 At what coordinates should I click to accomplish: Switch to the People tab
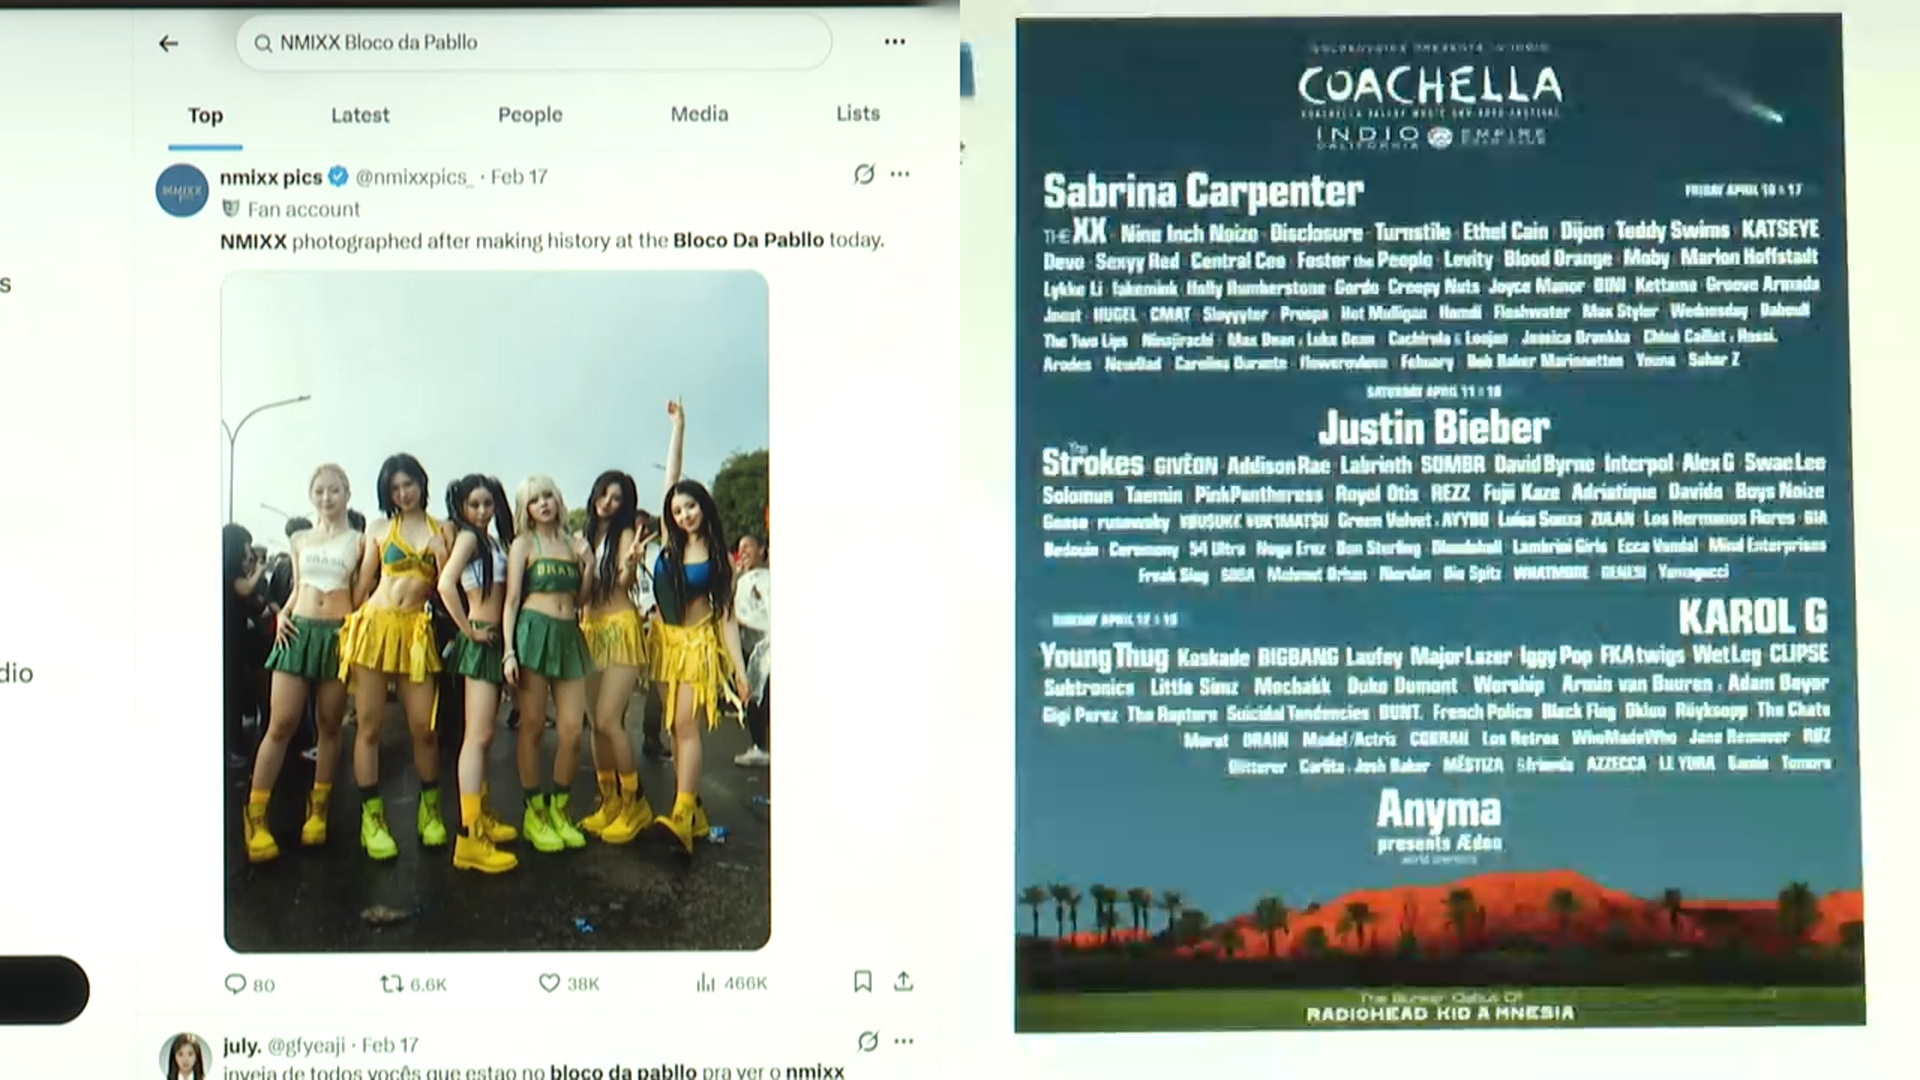tap(530, 115)
